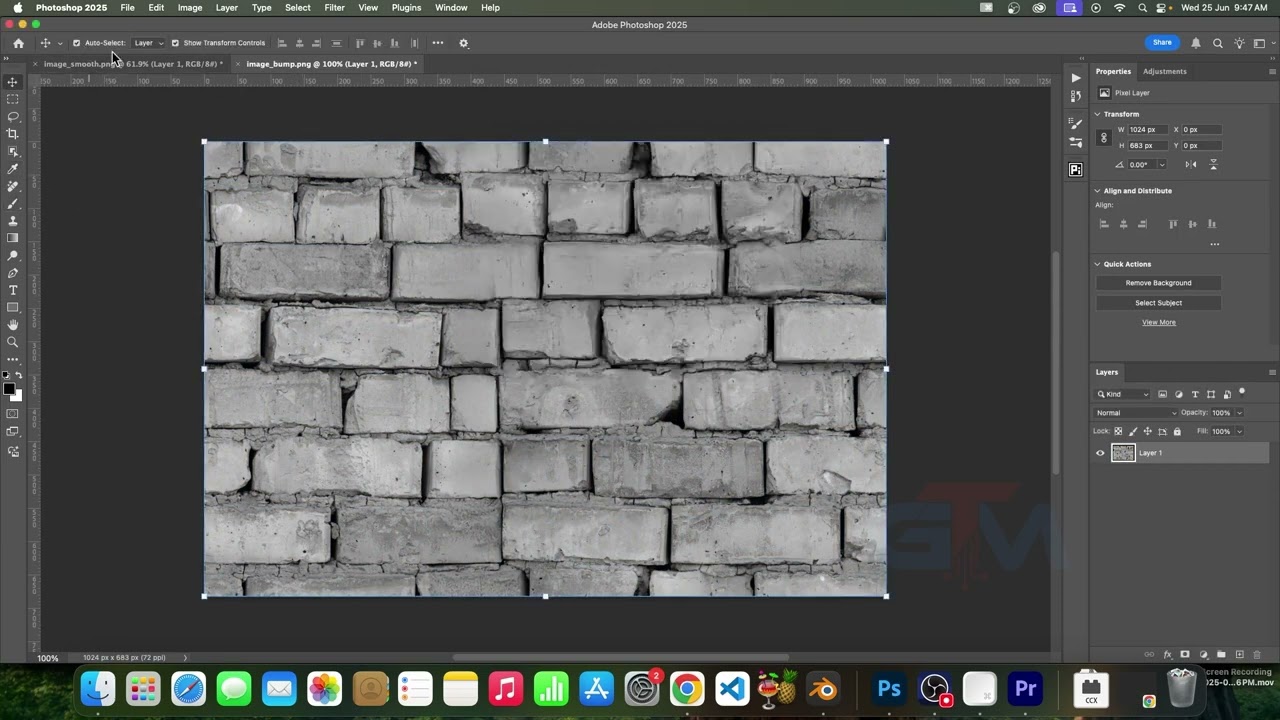Open Blender from the Dock
The width and height of the screenshot is (1280, 720).
tap(823, 689)
